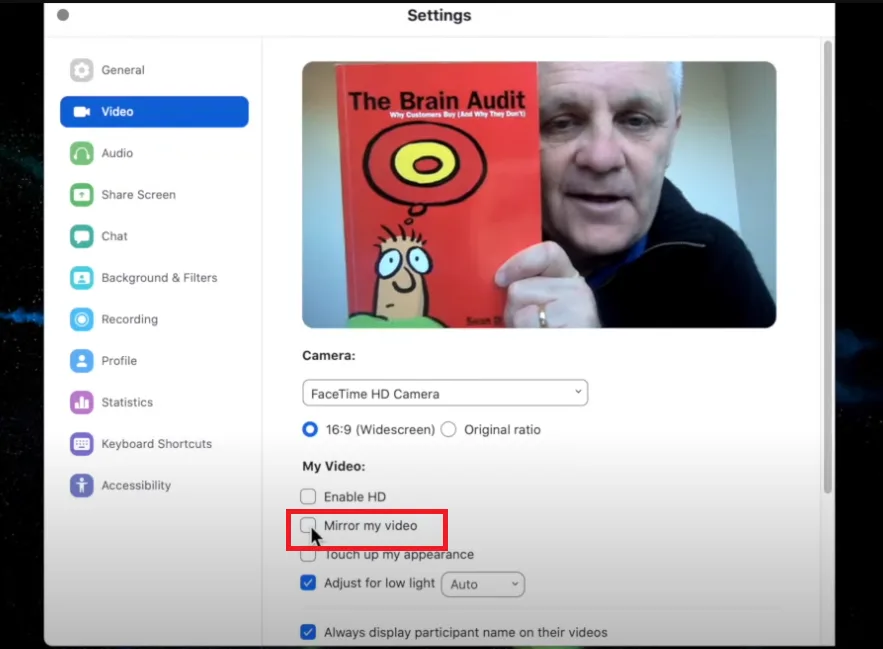Uncheck Adjust for low light
The width and height of the screenshot is (883, 649).
tap(308, 584)
